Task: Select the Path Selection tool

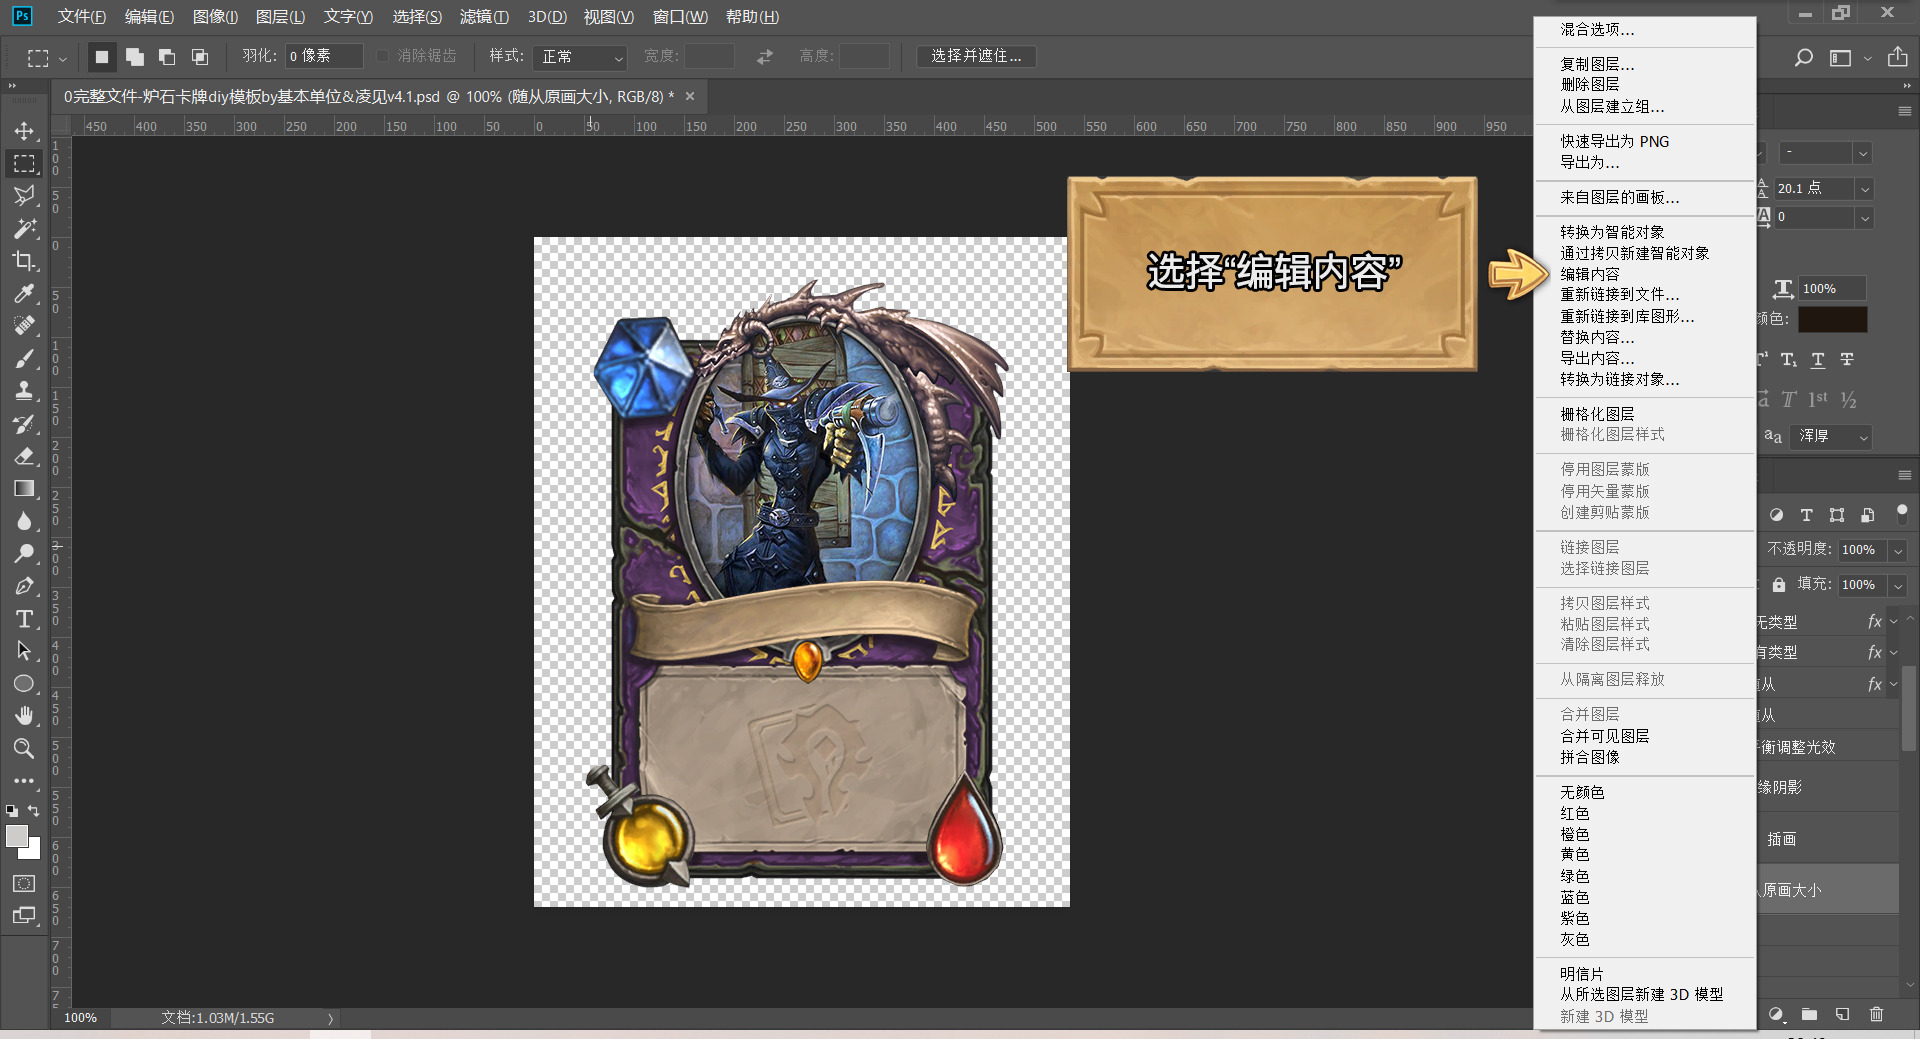Action: click(x=24, y=651)
